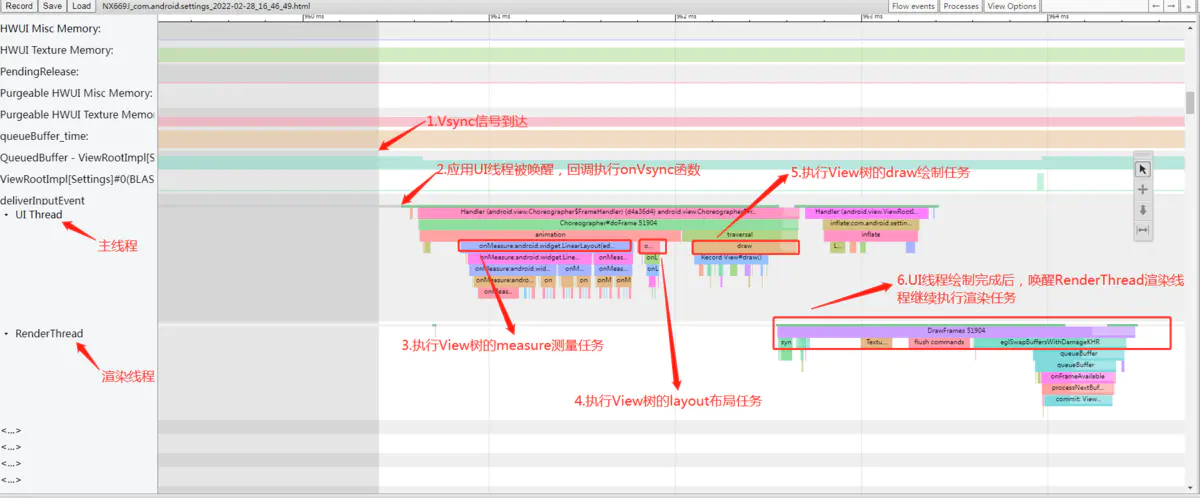The width and height of the screenshot is (1200, 498).
Task: Click the search input field
Action: coord(1091,6)
